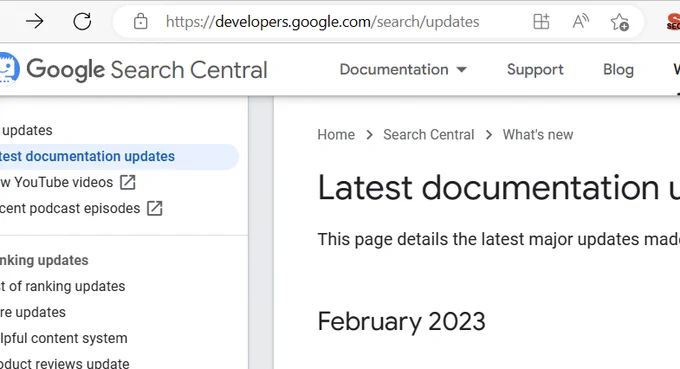
Task: Click Search Central breadcrumb
Action: 428,134
